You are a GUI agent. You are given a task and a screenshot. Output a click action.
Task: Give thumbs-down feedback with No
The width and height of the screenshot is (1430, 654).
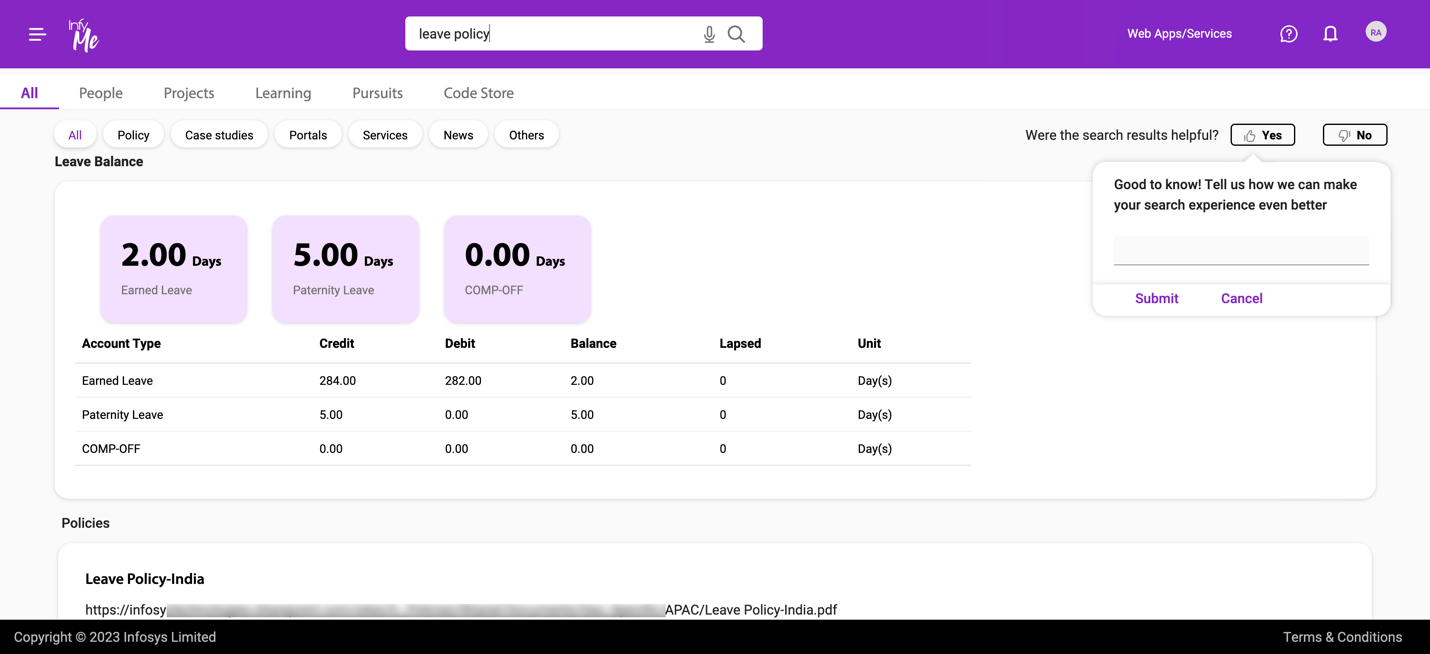(1355, 134)
